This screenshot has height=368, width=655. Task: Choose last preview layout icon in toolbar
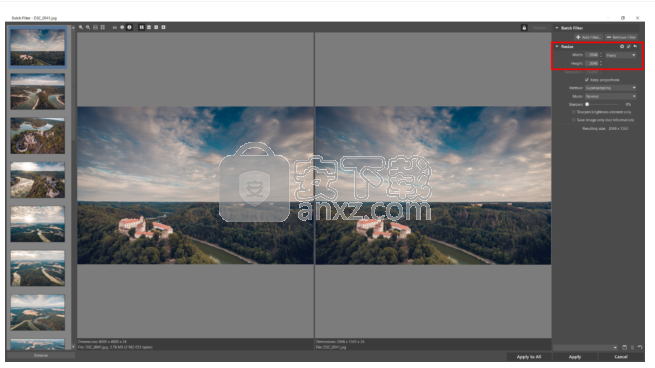(x=163, y=27)
